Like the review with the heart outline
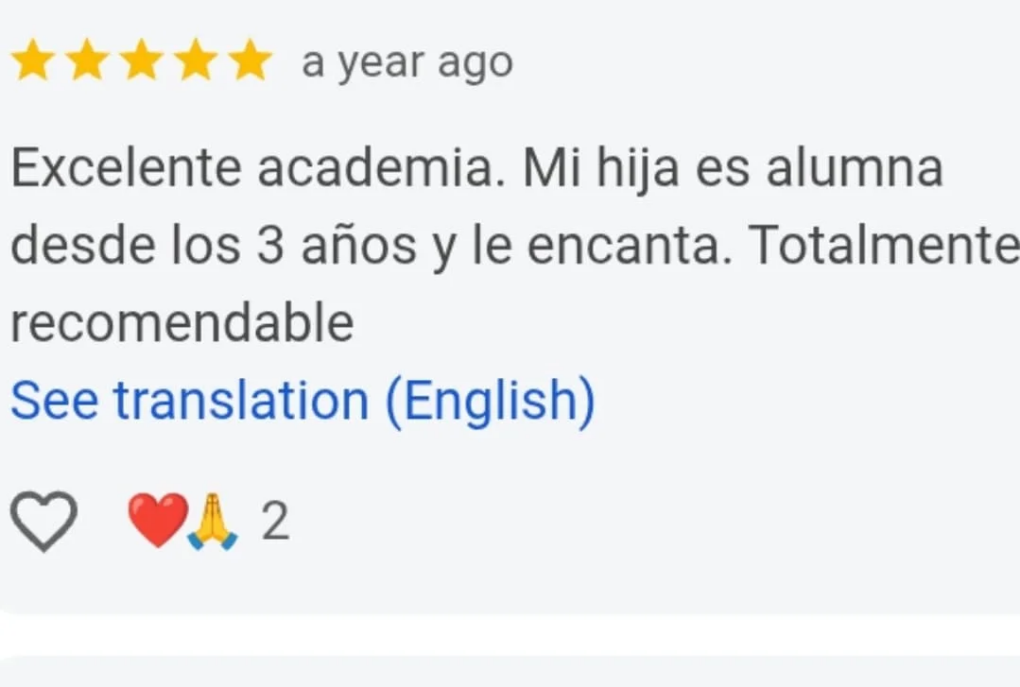 (x=44, y=522)
